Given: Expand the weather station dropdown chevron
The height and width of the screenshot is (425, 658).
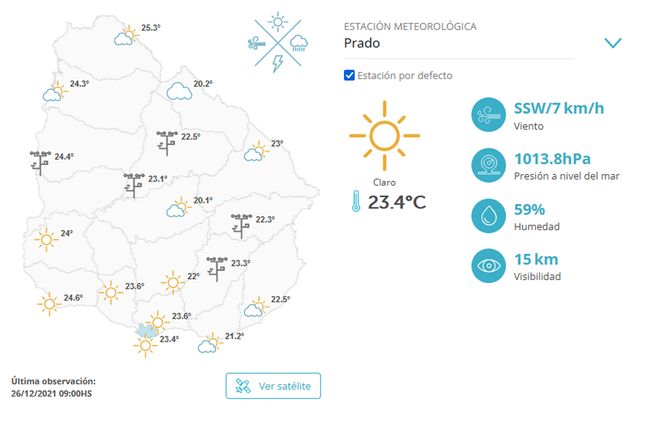Looking at the screenshot, I should click(x=613, y=43).
